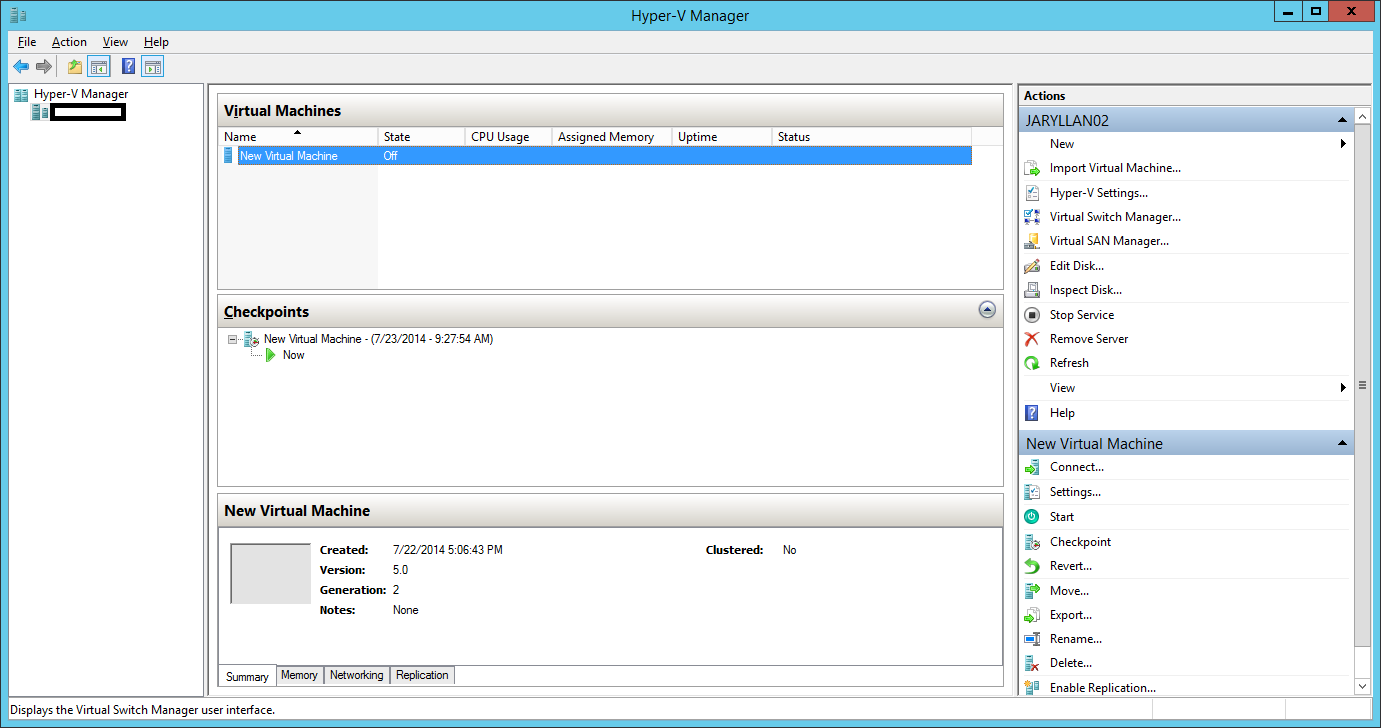Collapse the New Virtual Machine actions section
1381x728 pixels.
1343,443
